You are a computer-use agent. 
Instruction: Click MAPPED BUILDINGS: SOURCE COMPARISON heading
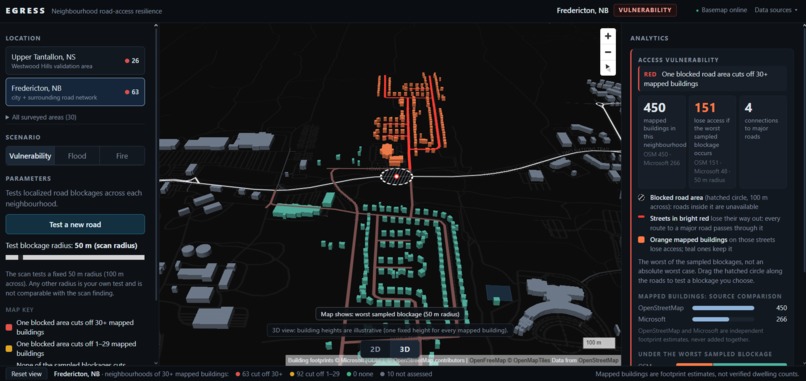click(x=710, y=296)
